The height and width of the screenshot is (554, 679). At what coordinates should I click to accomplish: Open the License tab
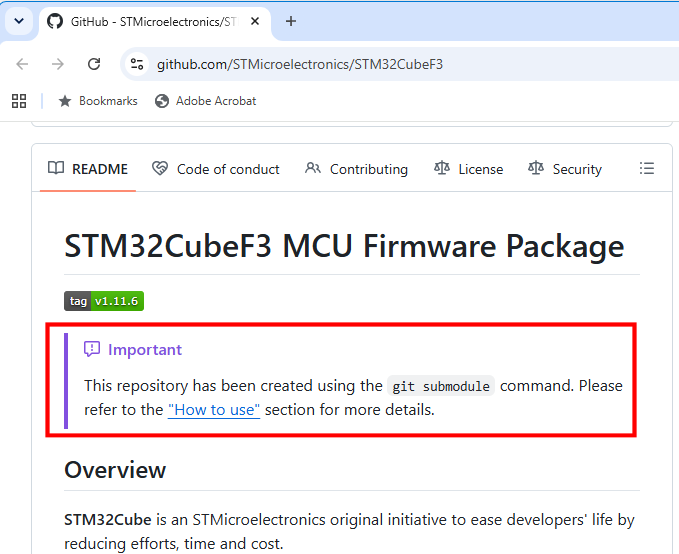coord(469,169)
